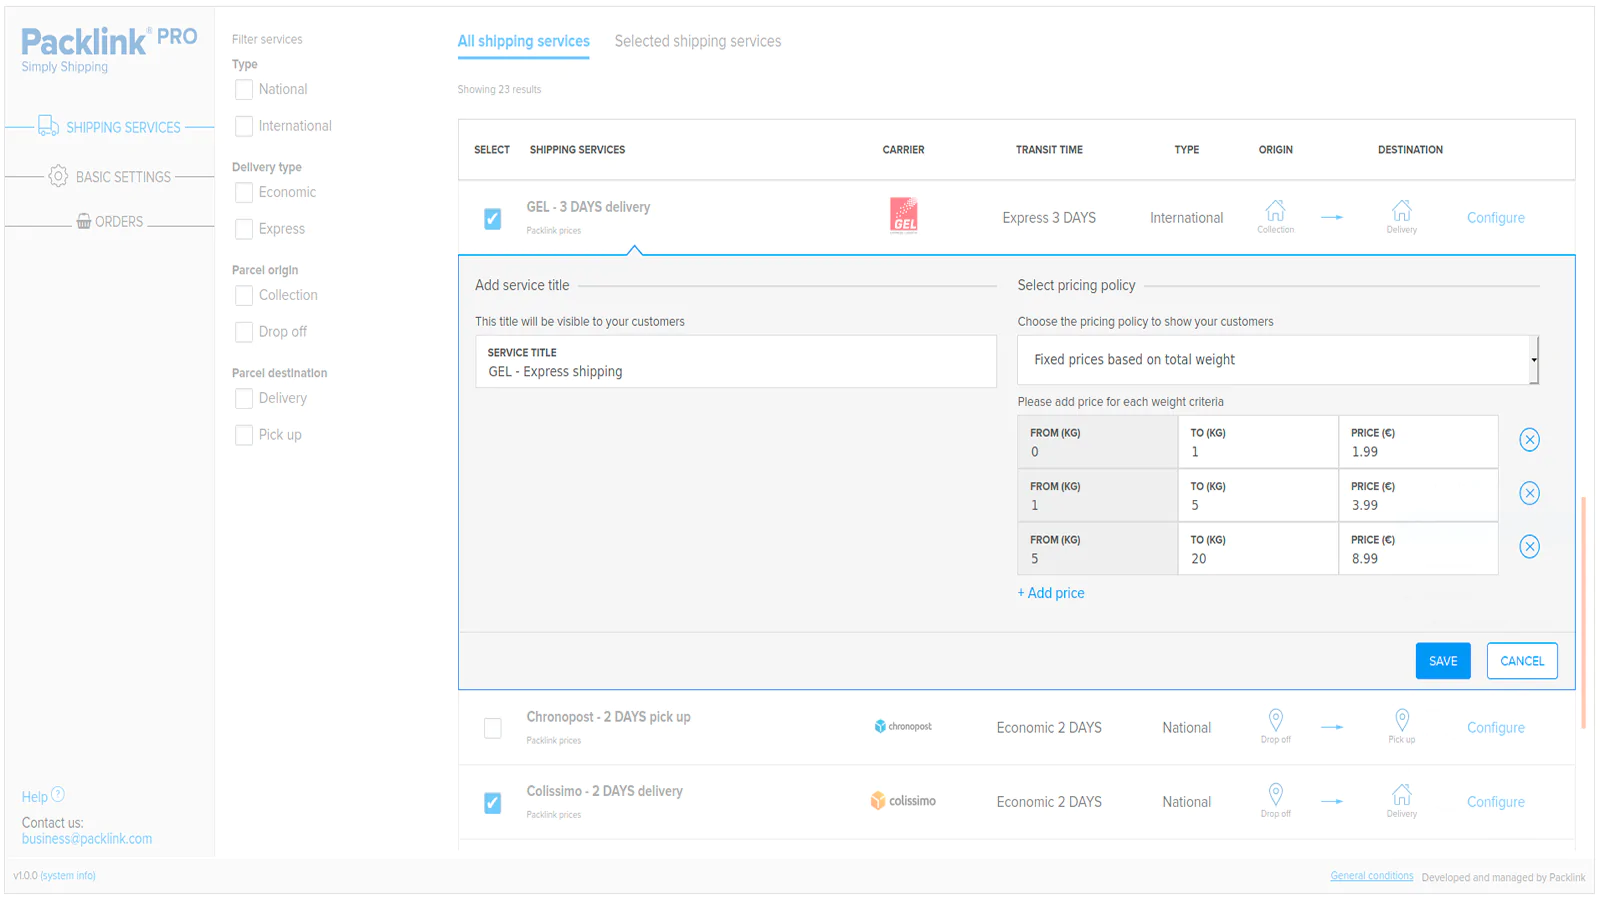Click the Help question mark icon
The image size is (1600, 900).
click(x=58, y=795)
